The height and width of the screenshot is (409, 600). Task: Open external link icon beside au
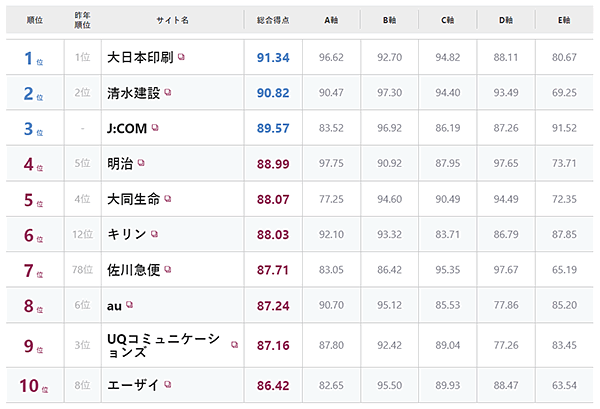131,306
